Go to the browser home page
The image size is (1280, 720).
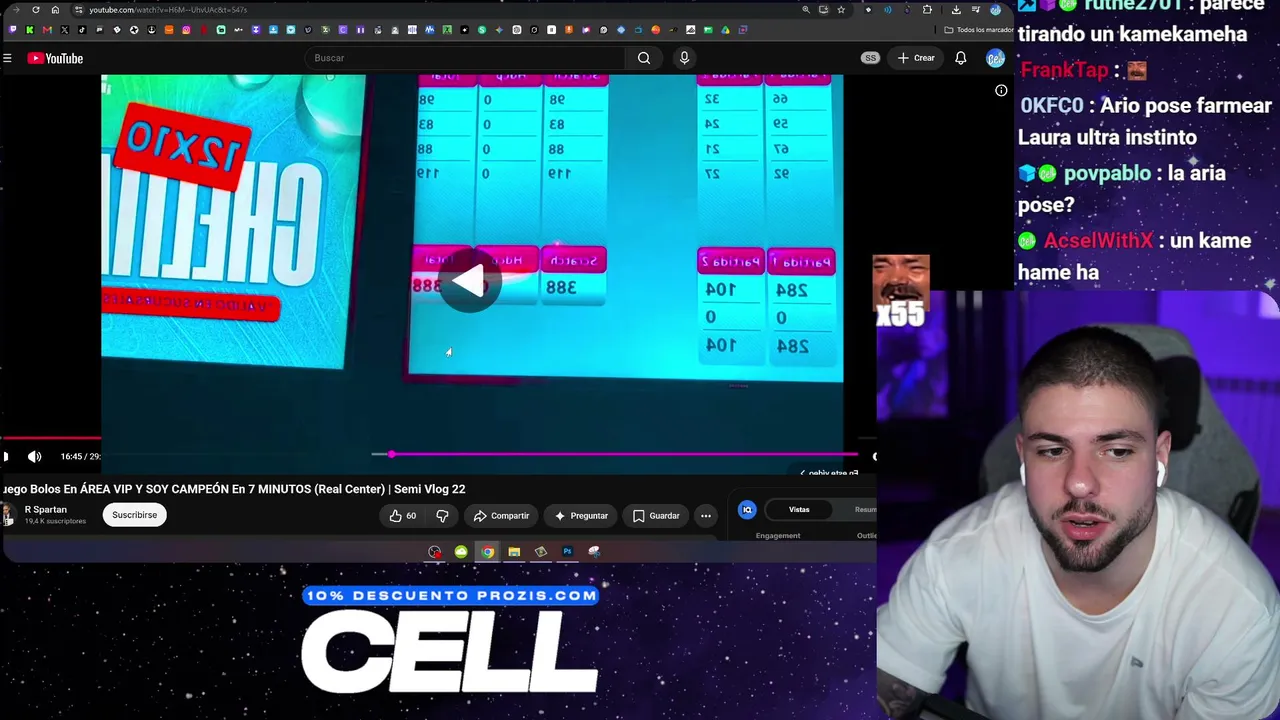coord(55,10)
